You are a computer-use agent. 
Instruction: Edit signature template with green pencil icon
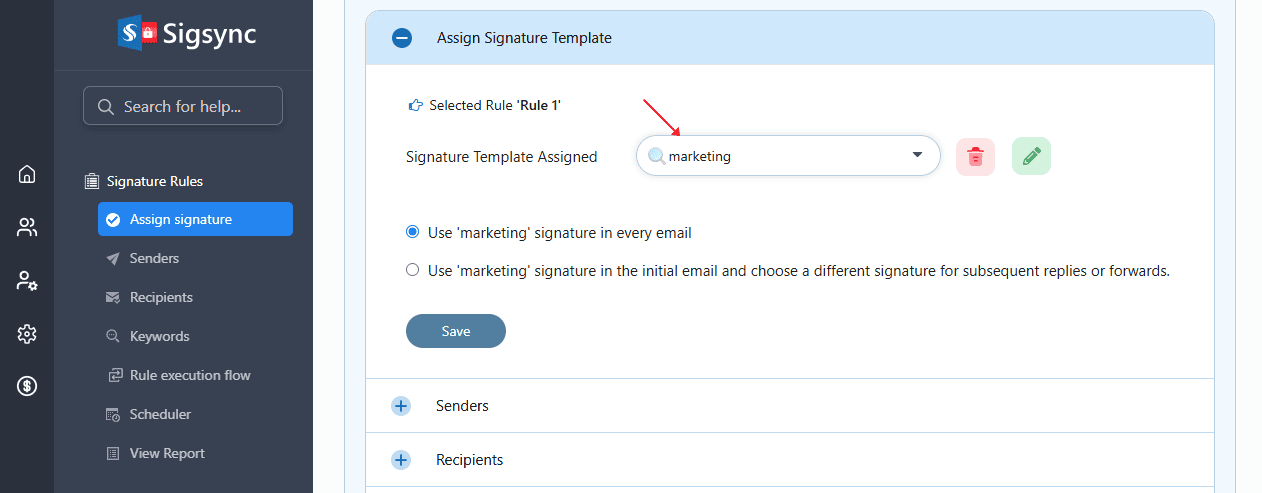(x=1031, y=157)
